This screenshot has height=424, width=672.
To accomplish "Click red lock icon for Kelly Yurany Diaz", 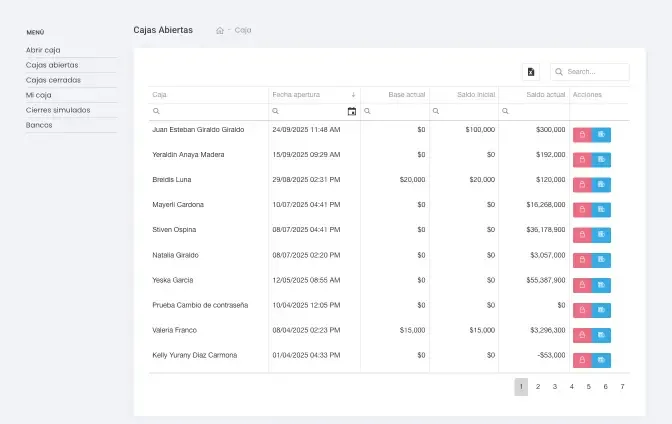I will [581, 360].
